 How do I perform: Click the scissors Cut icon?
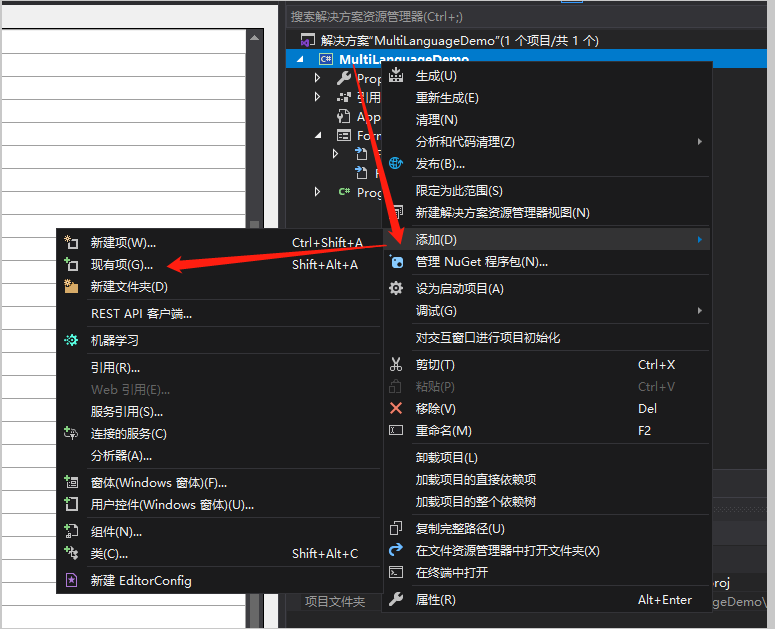[396, 365]
